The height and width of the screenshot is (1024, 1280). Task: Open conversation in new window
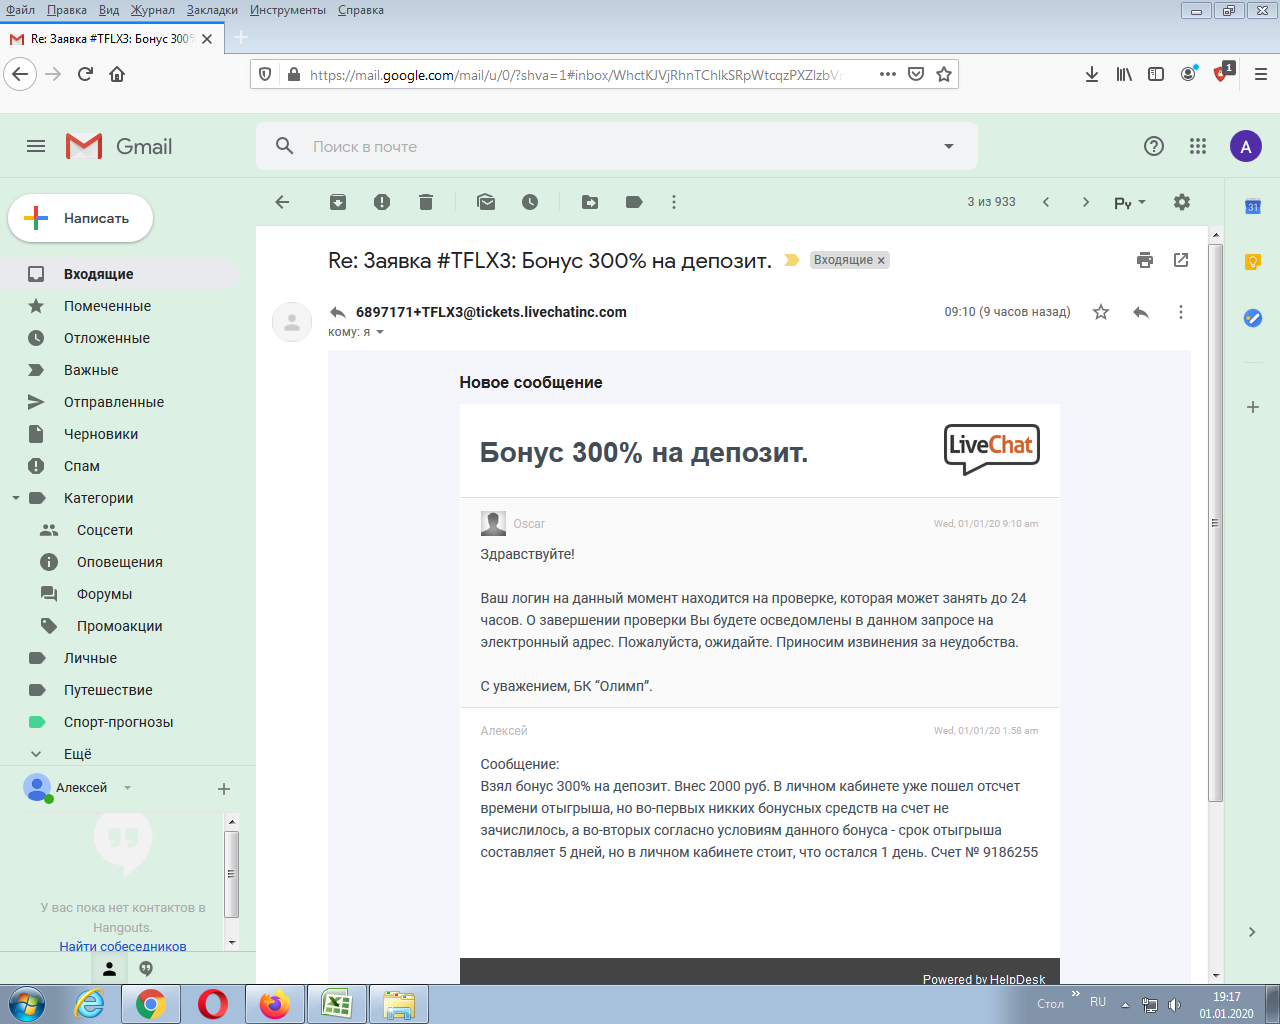click(1181, 260)
